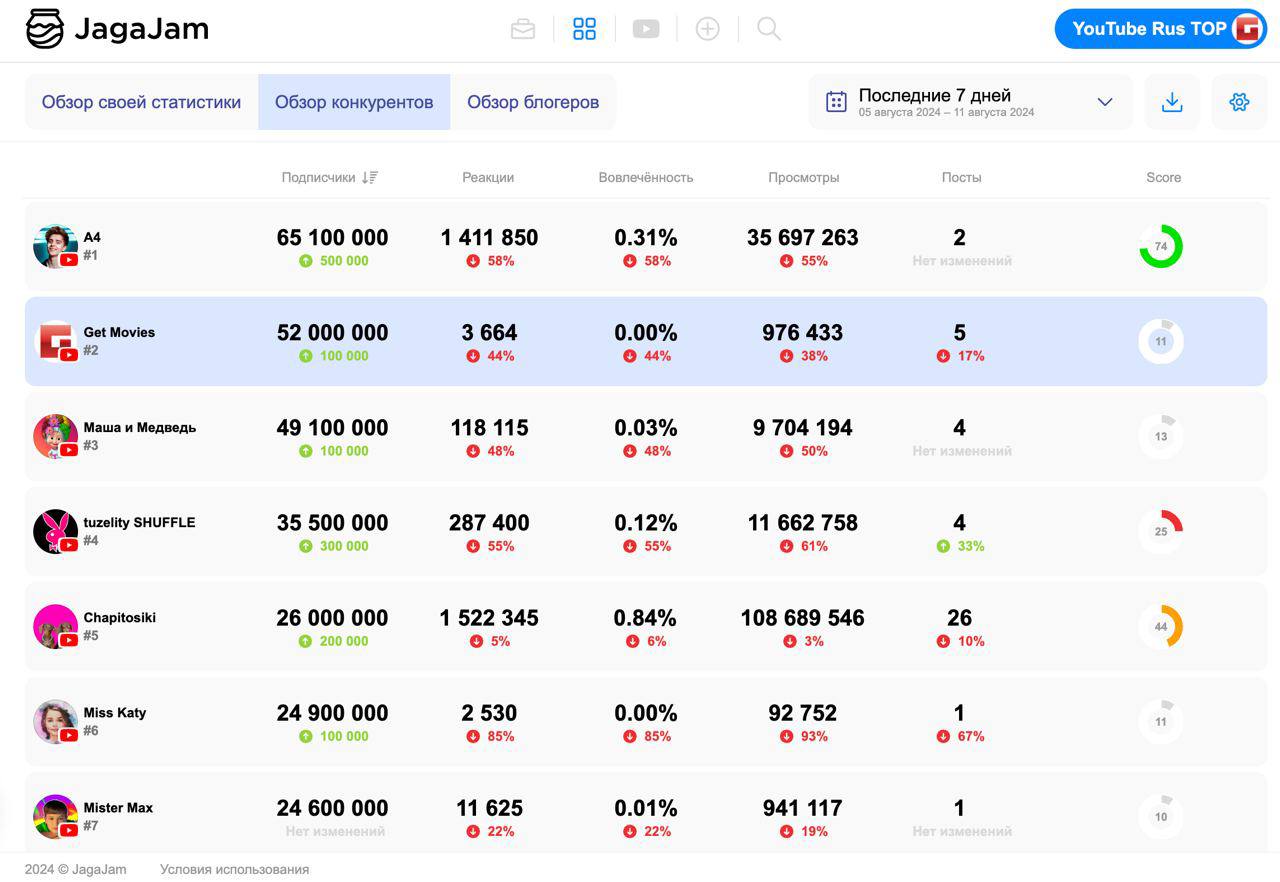Switch to Обзор своей статистики tab
This screenshot has width=1280, height=882.
141,102
